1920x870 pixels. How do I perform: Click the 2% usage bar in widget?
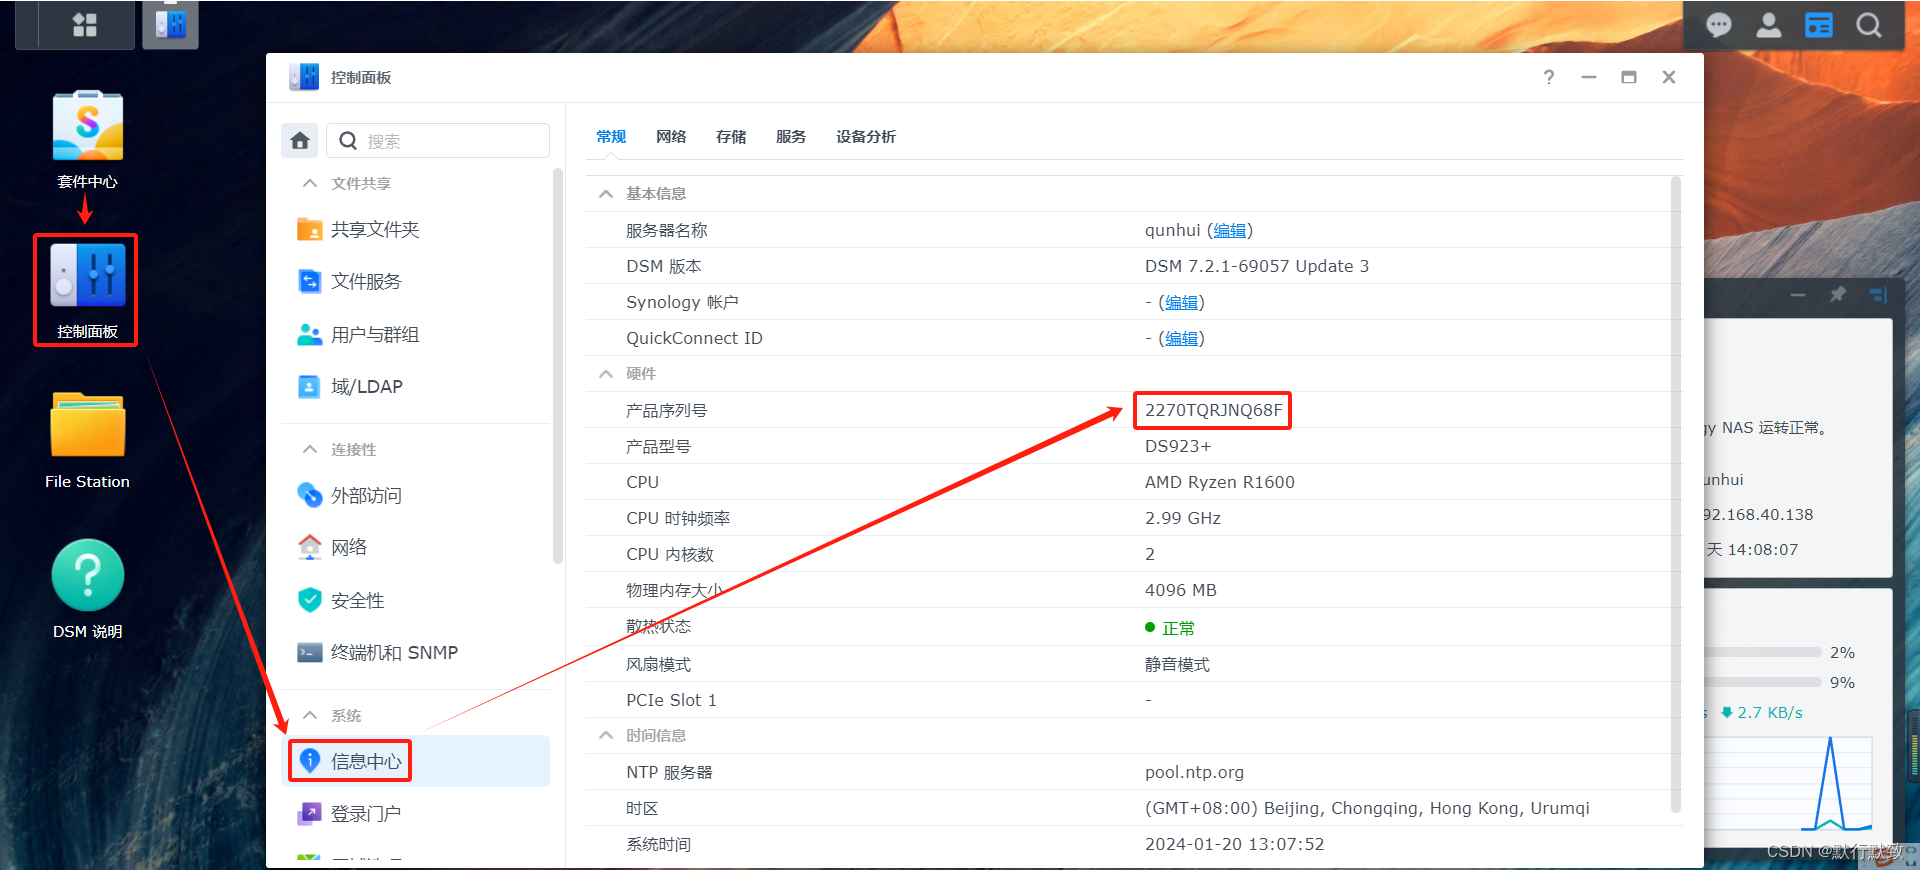1763,652
